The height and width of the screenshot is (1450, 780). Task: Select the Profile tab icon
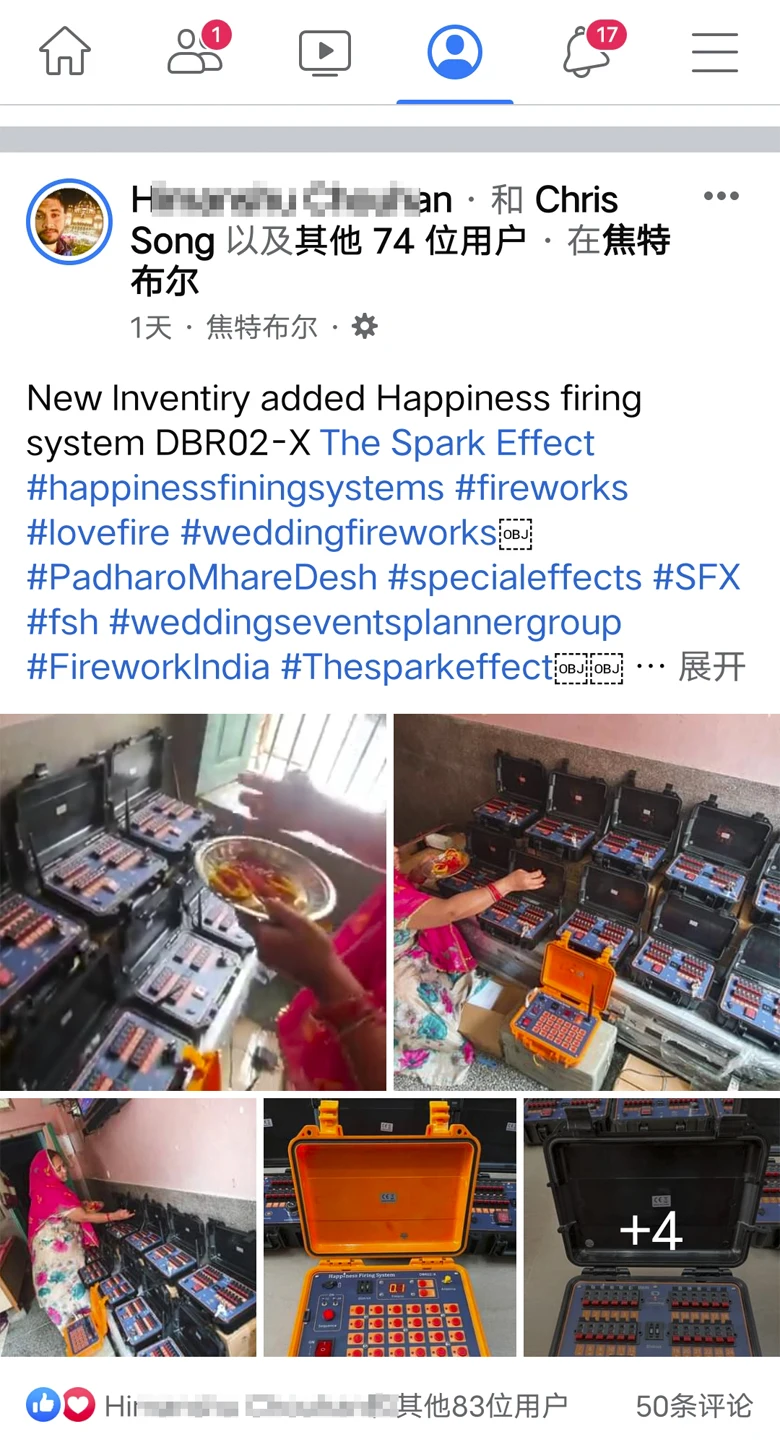(x=455, y=52)
